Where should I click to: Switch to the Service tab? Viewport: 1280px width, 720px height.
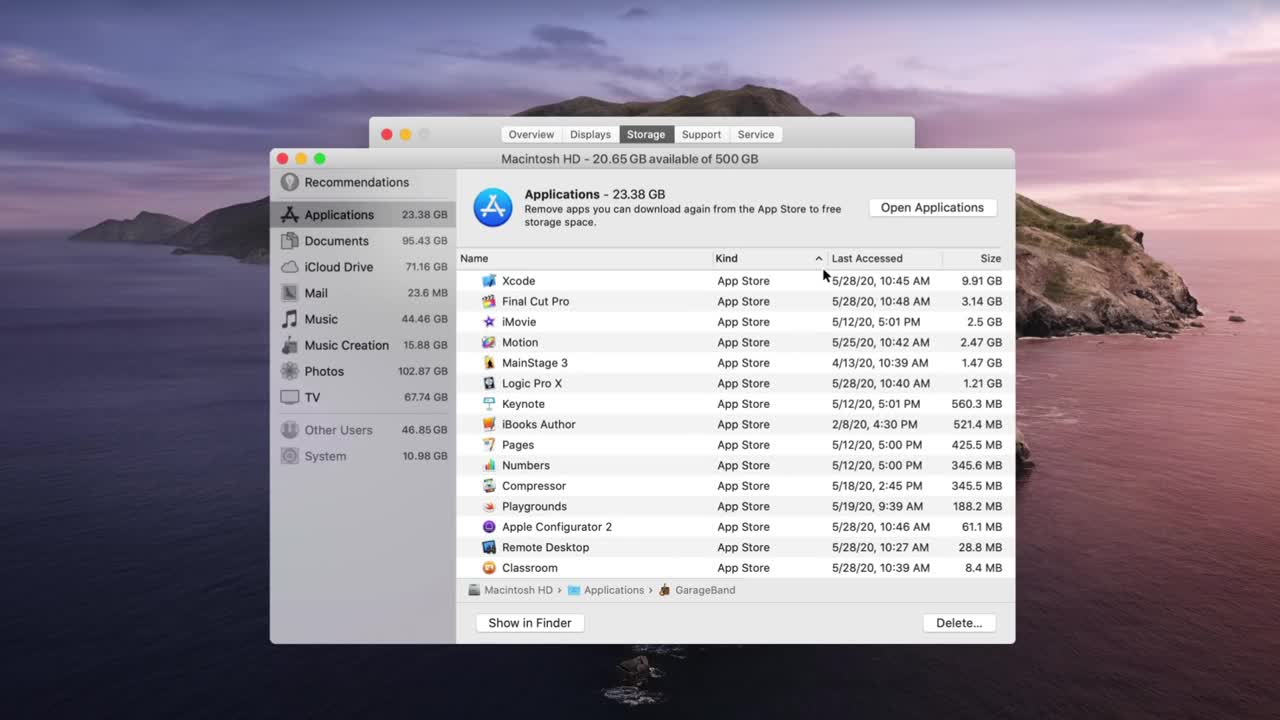tap(756, 134)
